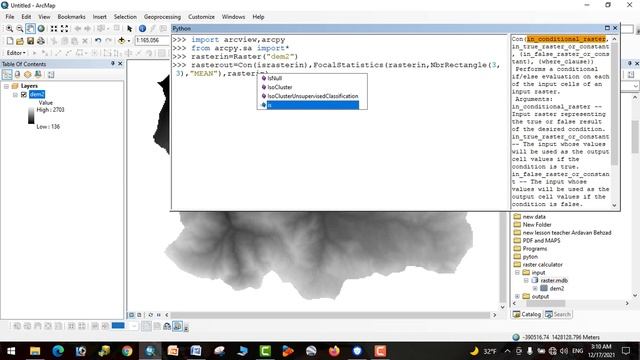Pause map drawing
The image size is (640, 360).
point(159,315)
